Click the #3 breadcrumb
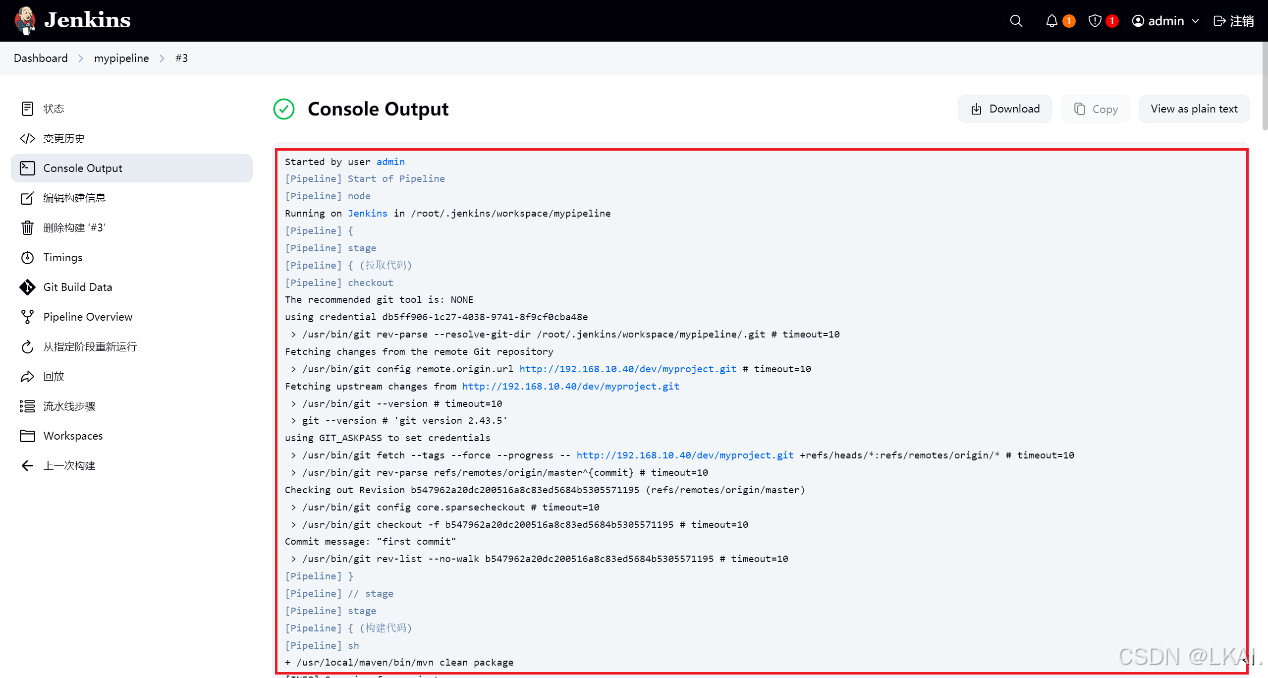Viewport: 1268px width, 678px height. [182, 58]
